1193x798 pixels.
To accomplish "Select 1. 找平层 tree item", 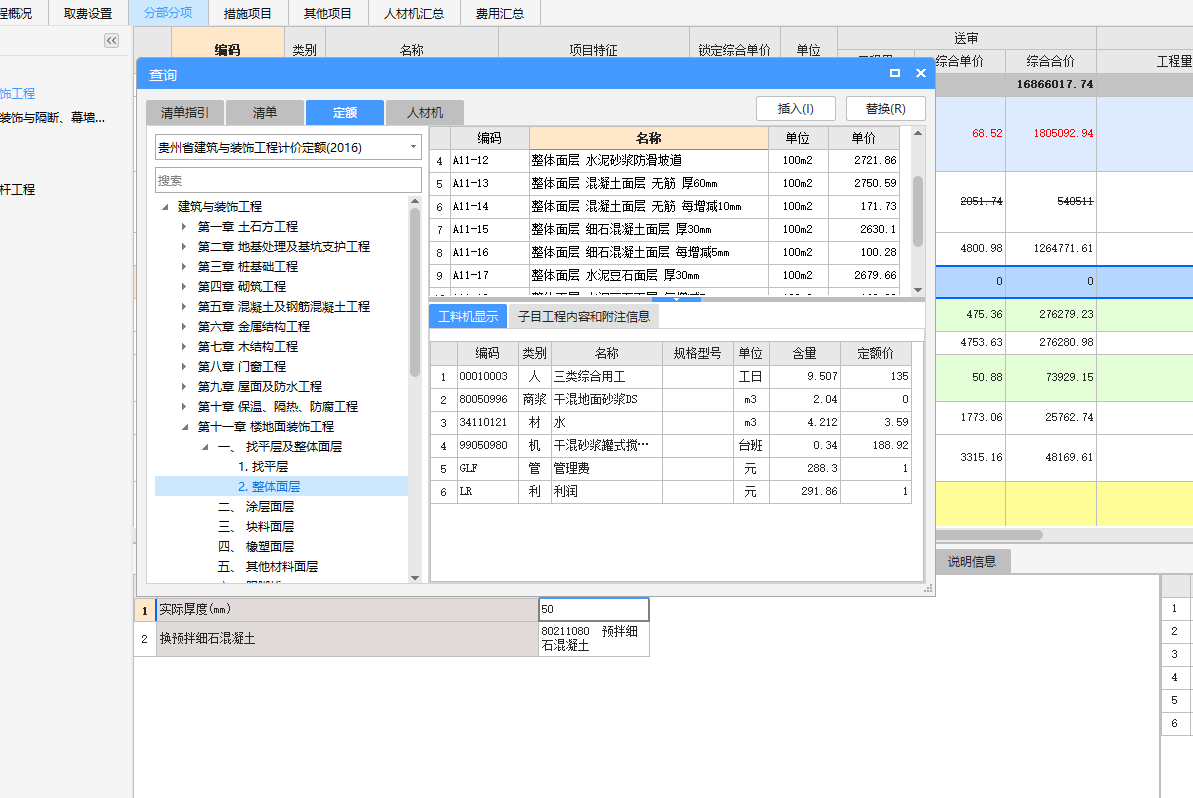I will (x=262, y=466).
